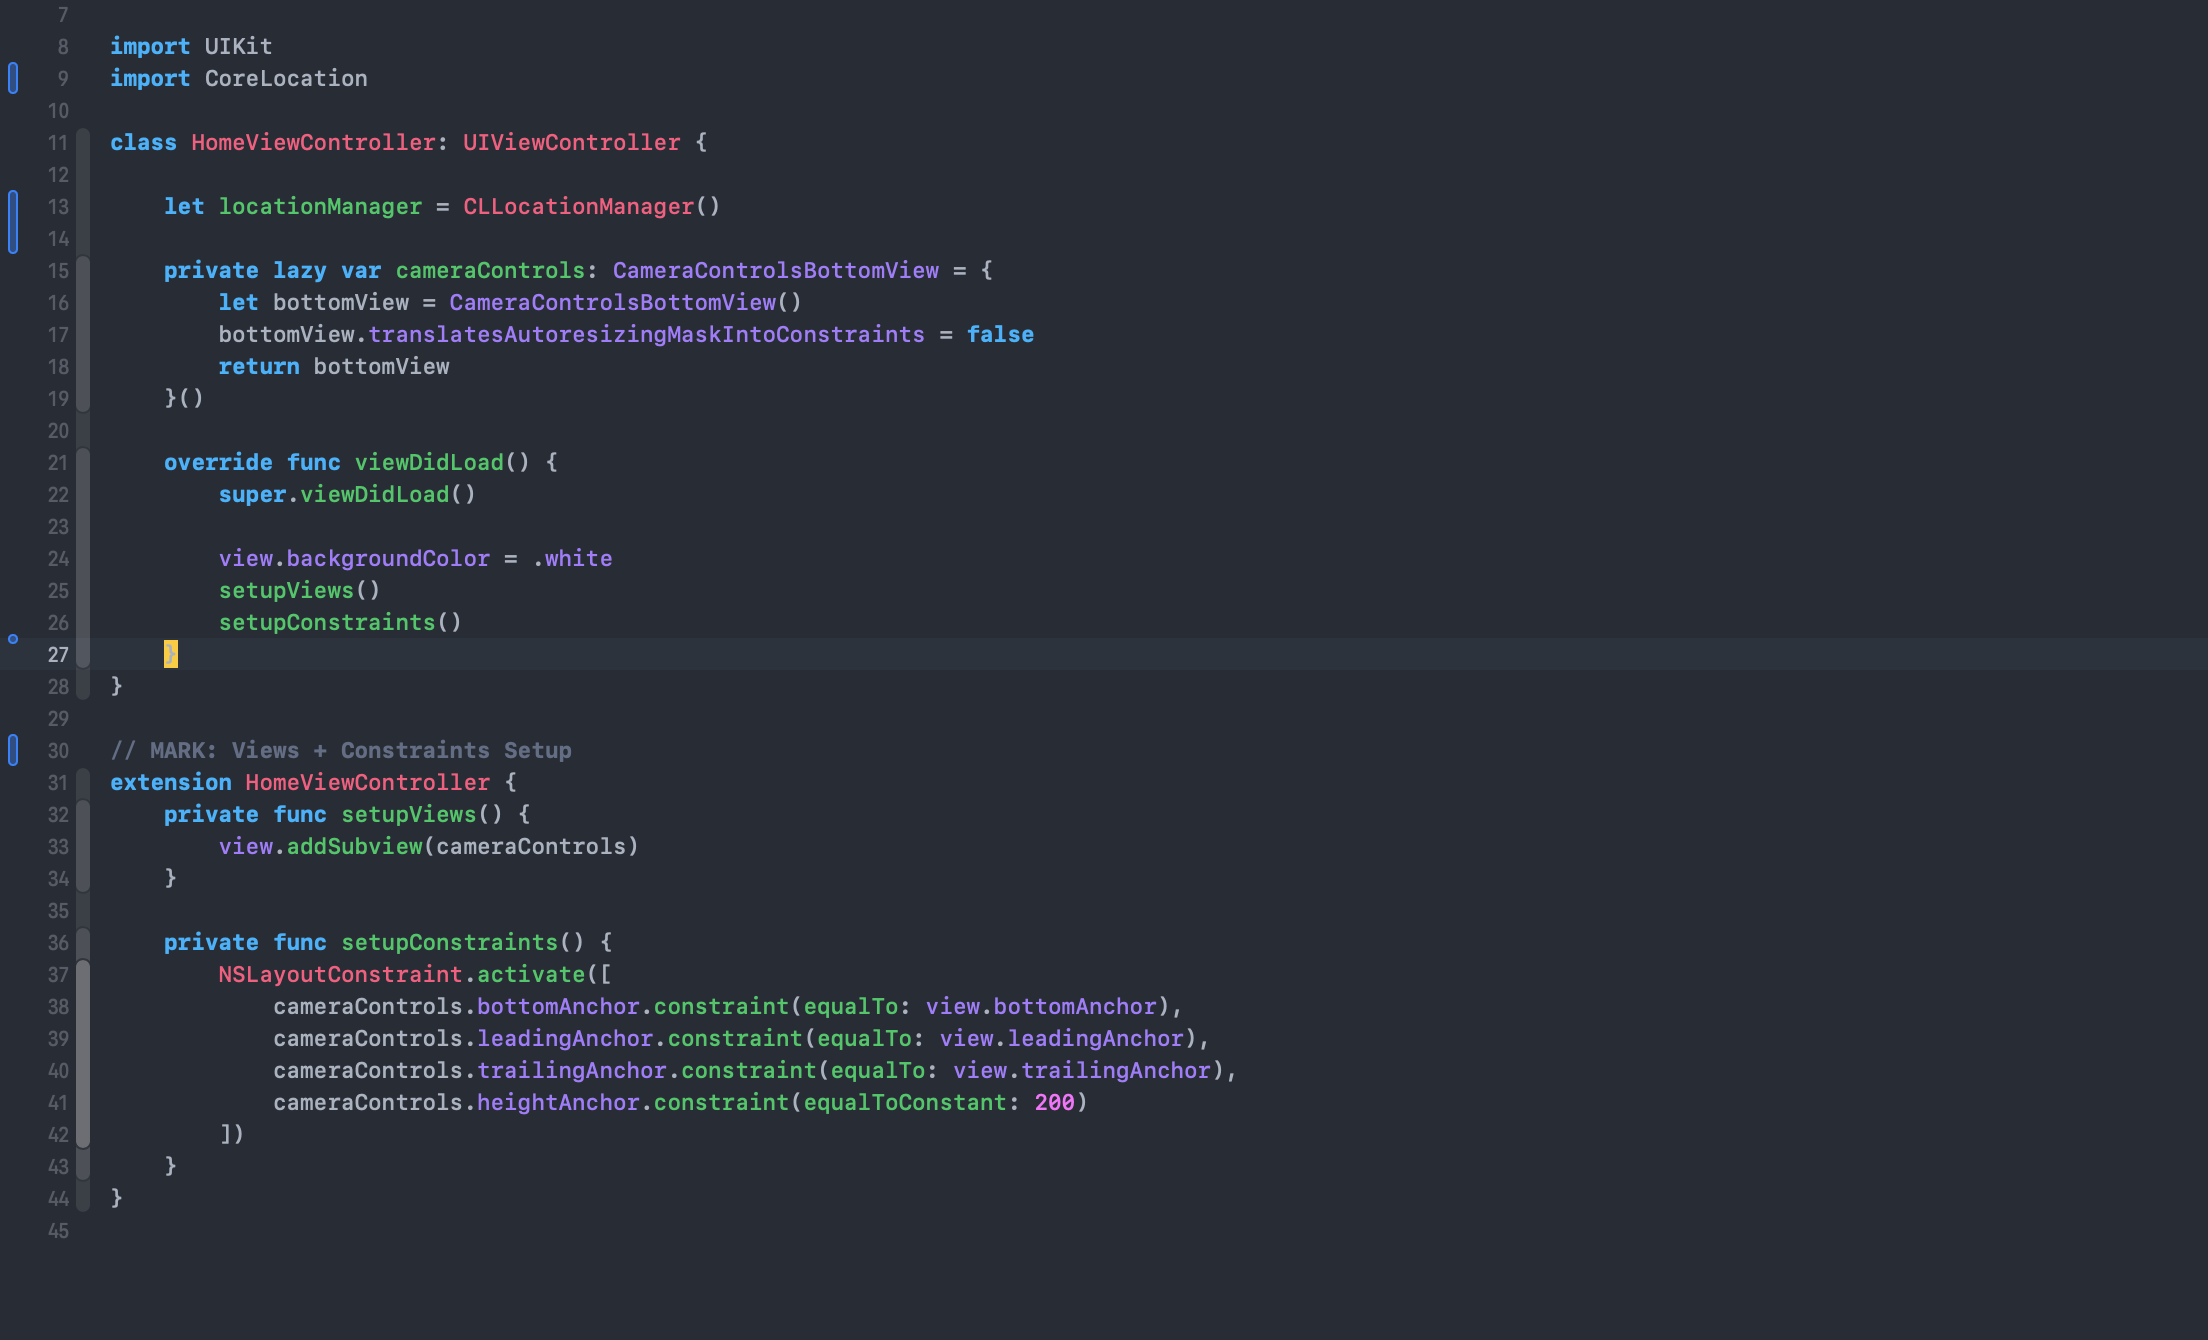Click the 'false' keyword on line 17

1000,335
